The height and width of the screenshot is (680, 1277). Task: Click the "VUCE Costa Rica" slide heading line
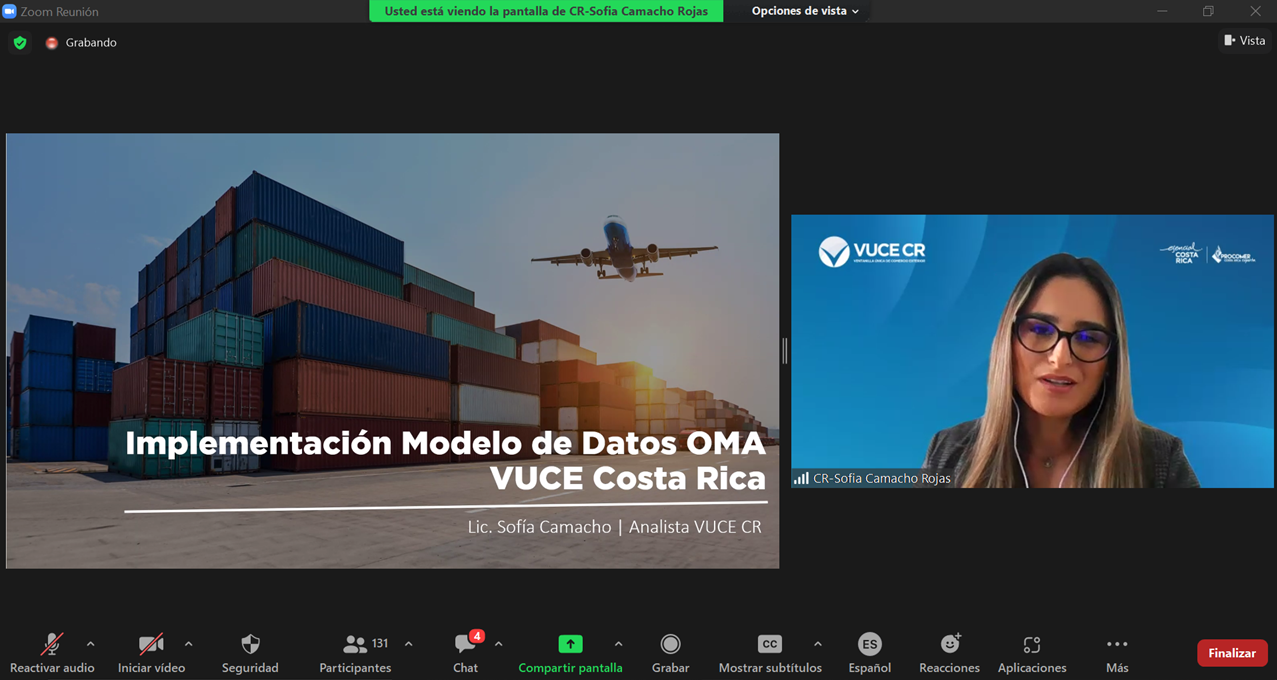(628, 478)
